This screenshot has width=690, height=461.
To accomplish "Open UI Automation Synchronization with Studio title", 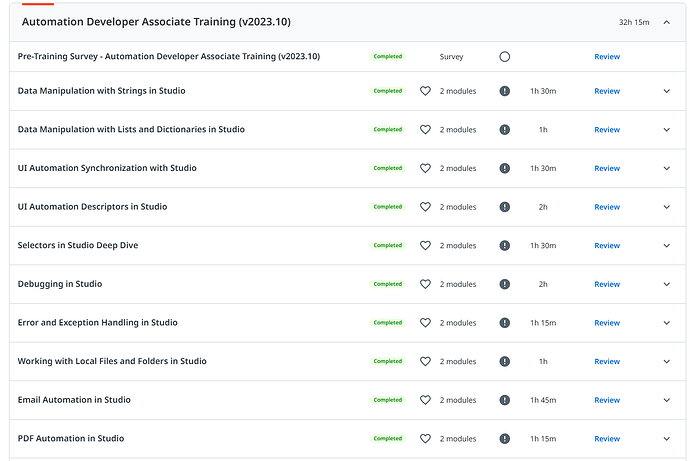I will click(x=107, y=168).
